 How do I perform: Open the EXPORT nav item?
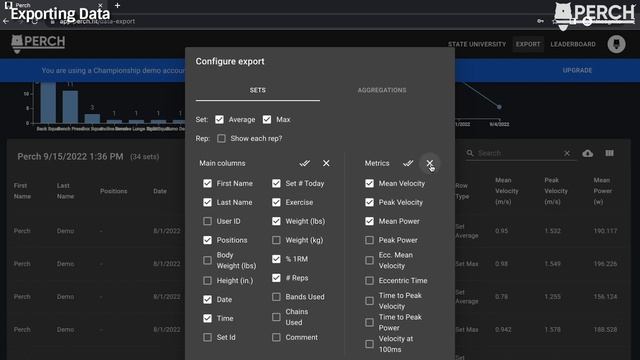[528, 44]
